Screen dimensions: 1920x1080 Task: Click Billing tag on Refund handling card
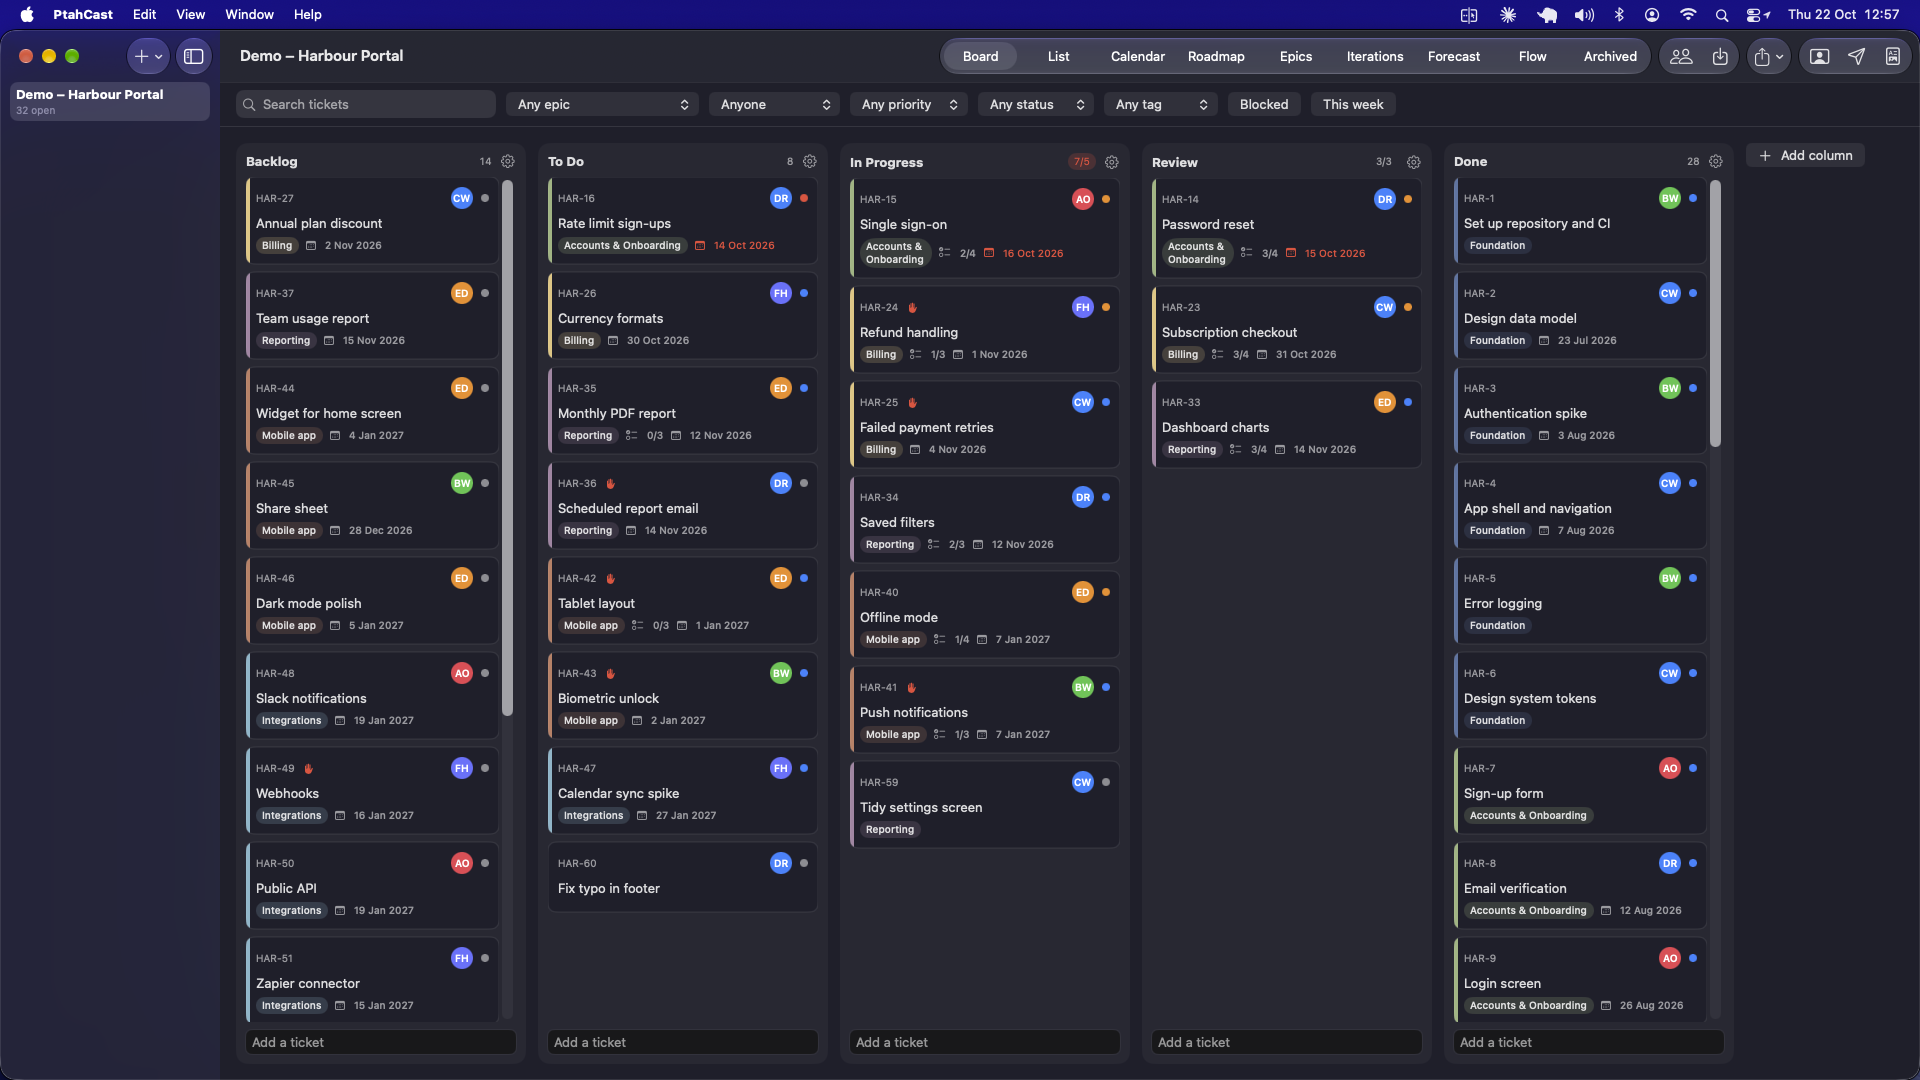tap(881, 355)
